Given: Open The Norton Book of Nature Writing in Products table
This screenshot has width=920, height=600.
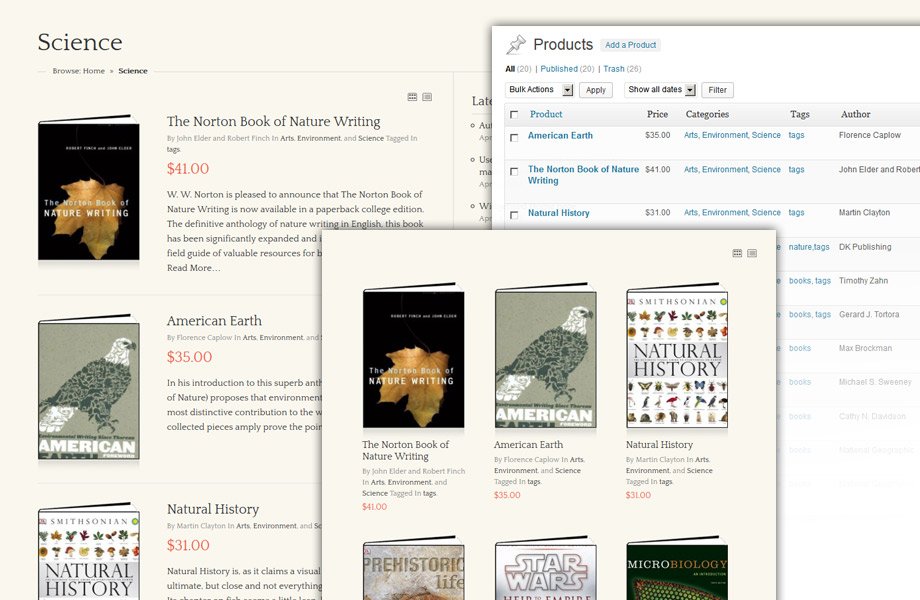Looking at the screenshot, I should tap(583, 175).
